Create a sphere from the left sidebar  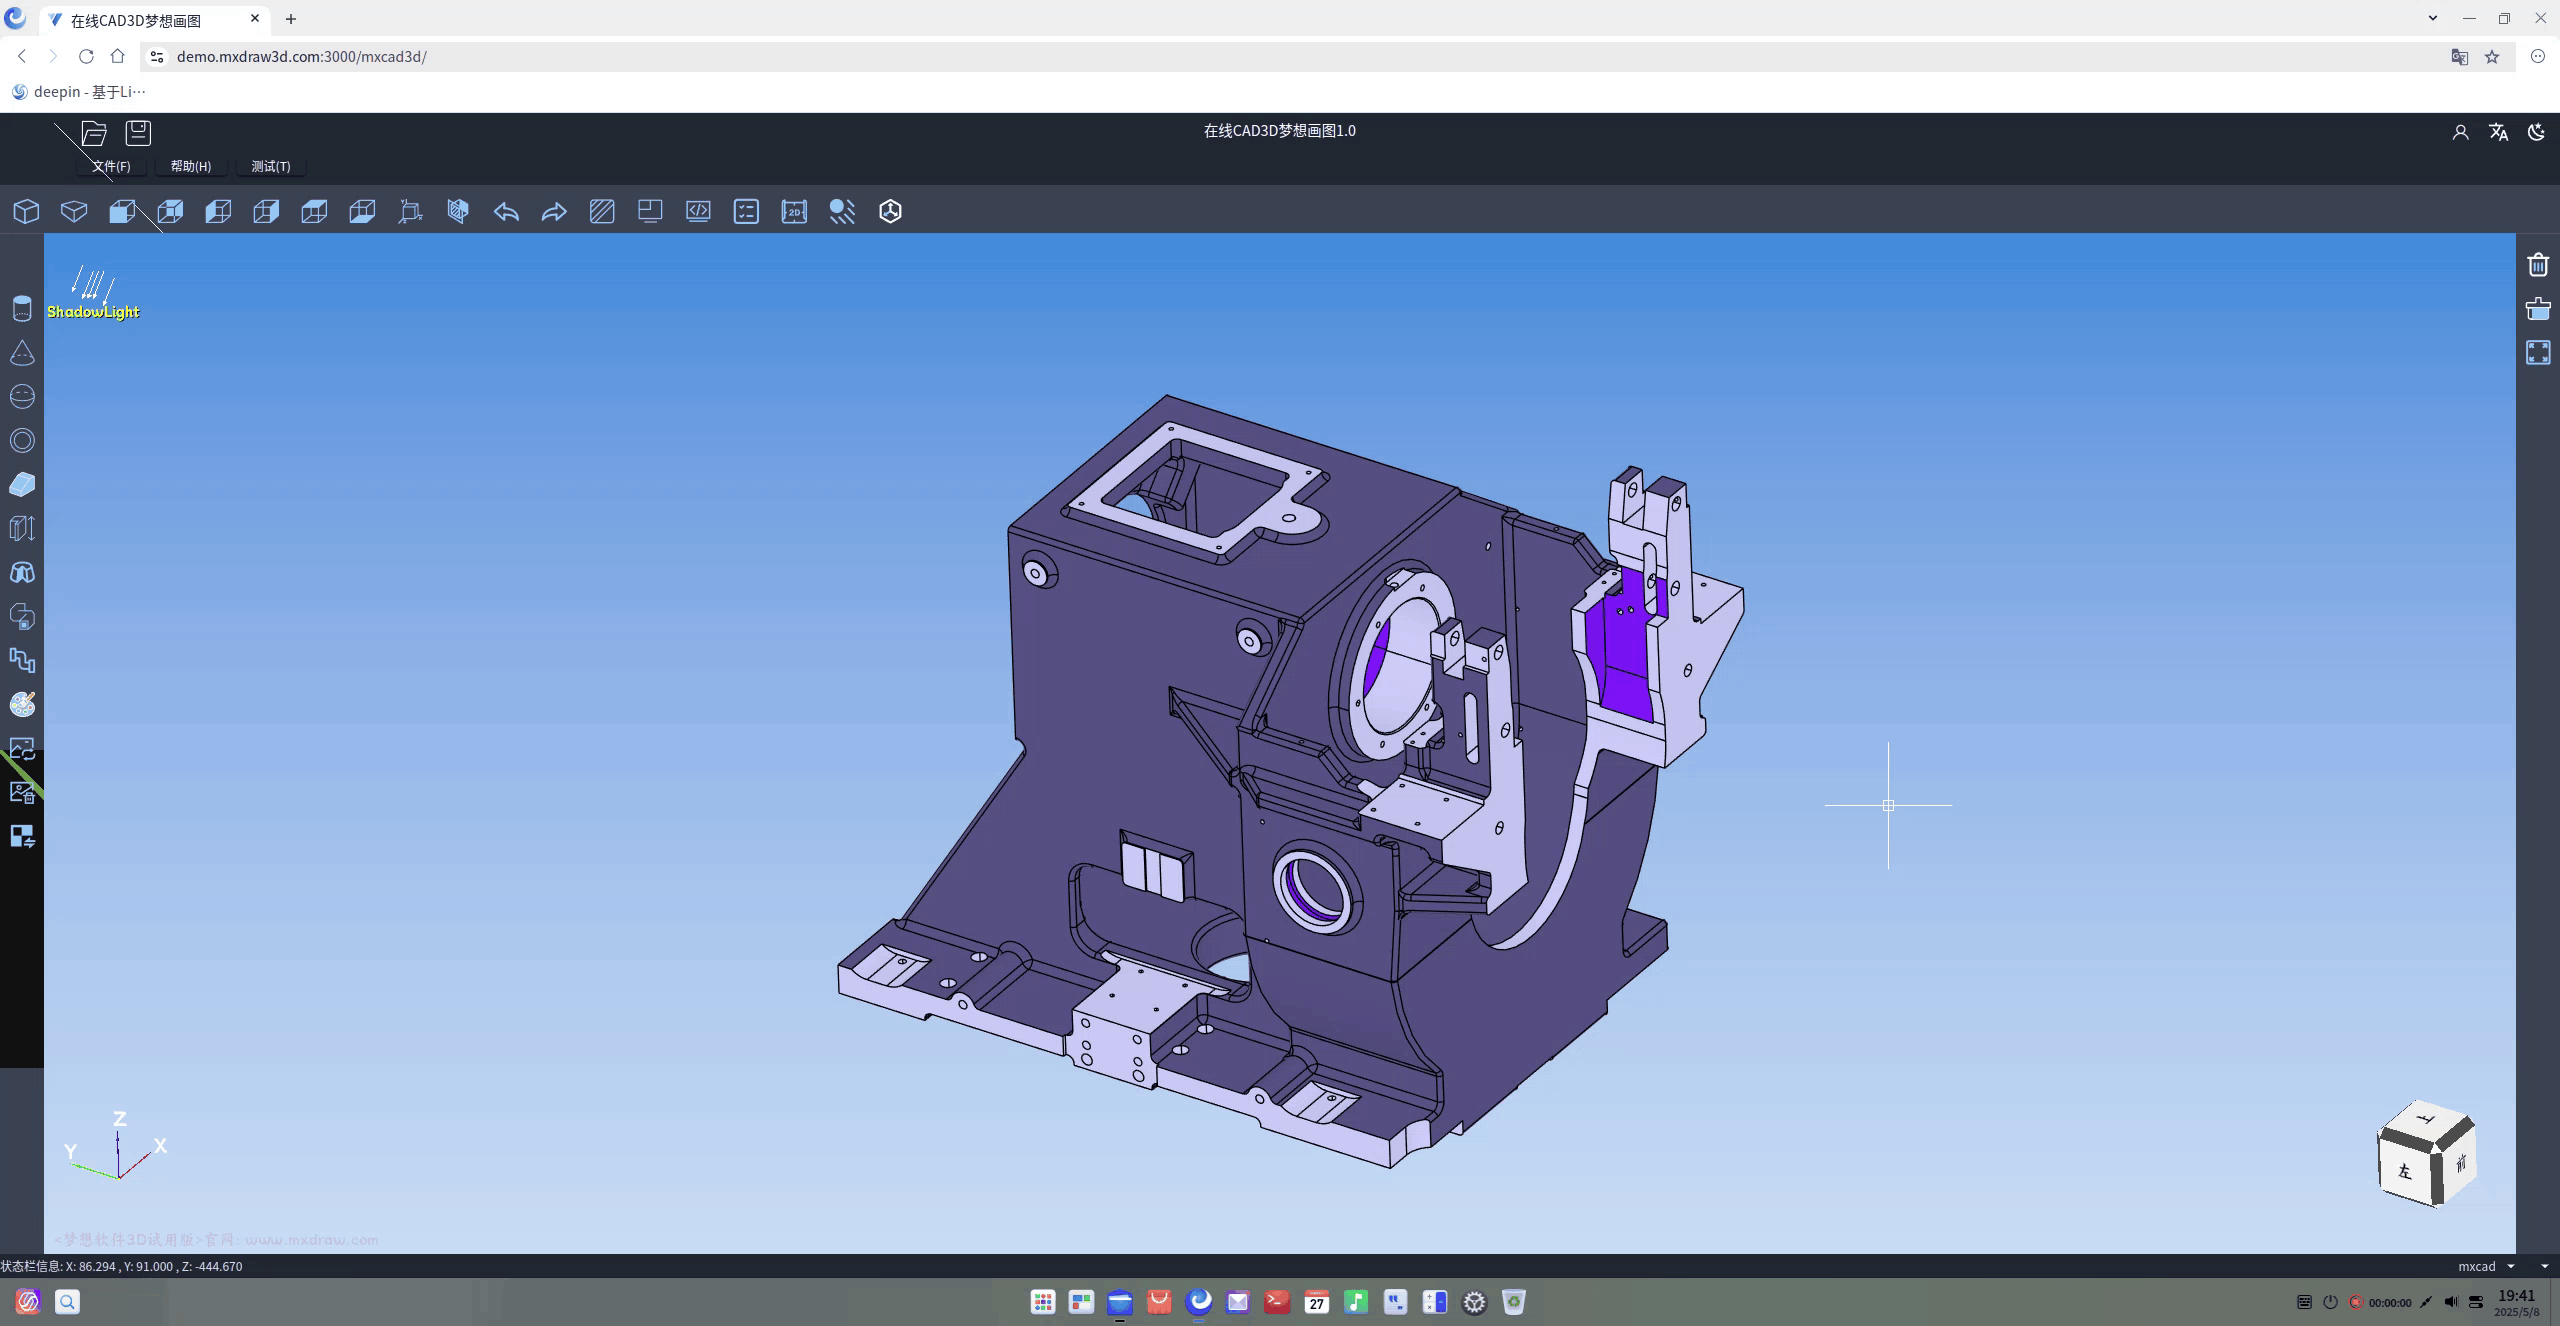coord(22,397)
